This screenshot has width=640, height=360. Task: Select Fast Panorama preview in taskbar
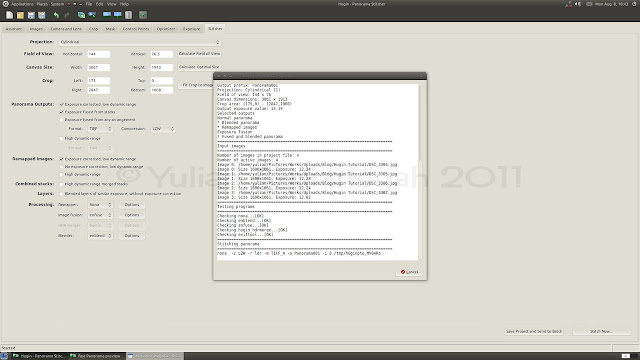pyautogui.click(x=96, y=356)
